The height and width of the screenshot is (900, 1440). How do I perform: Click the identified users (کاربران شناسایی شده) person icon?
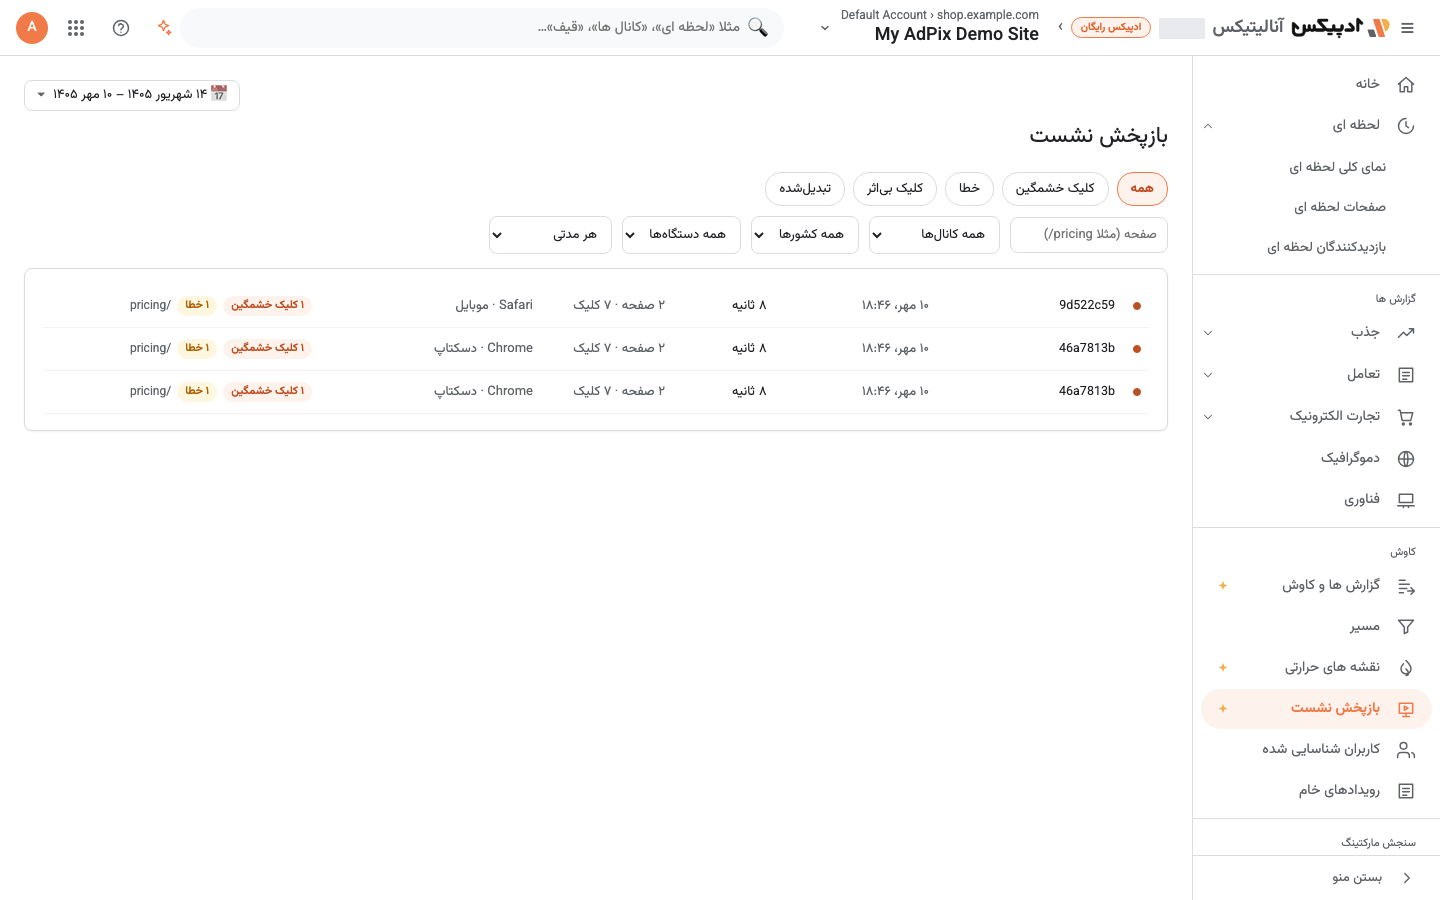1406,750
